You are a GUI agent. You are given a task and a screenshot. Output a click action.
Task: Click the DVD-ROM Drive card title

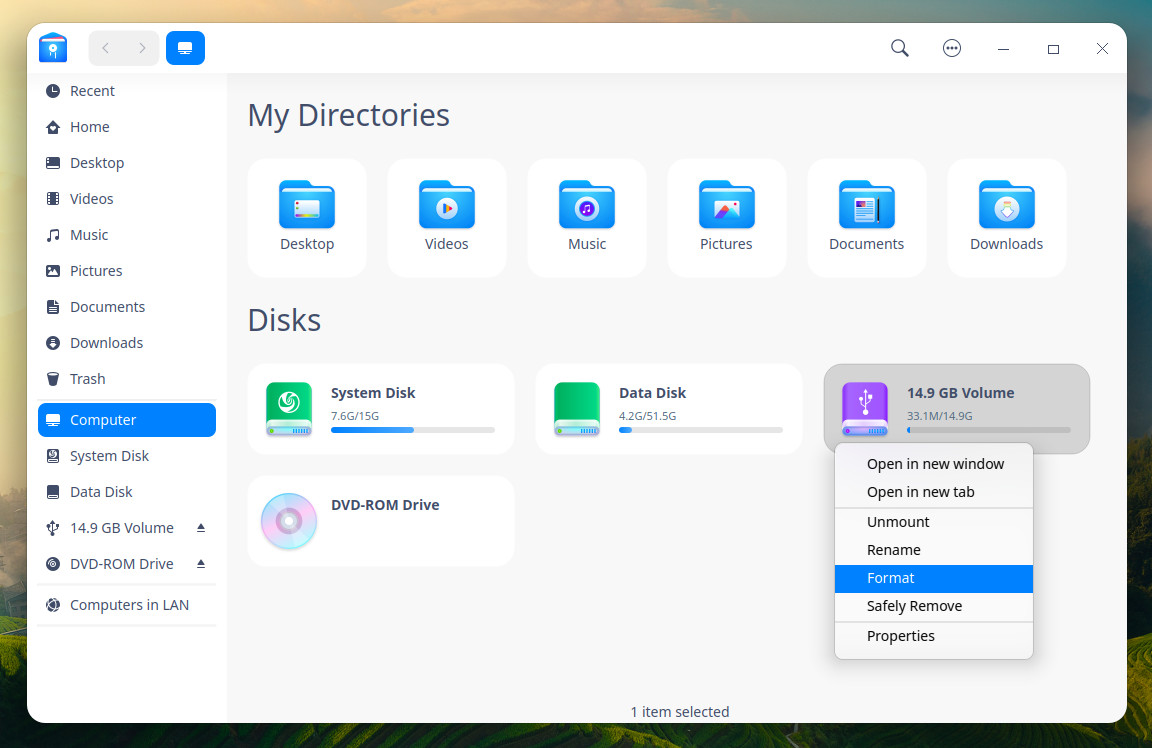(x=385, y=505)
